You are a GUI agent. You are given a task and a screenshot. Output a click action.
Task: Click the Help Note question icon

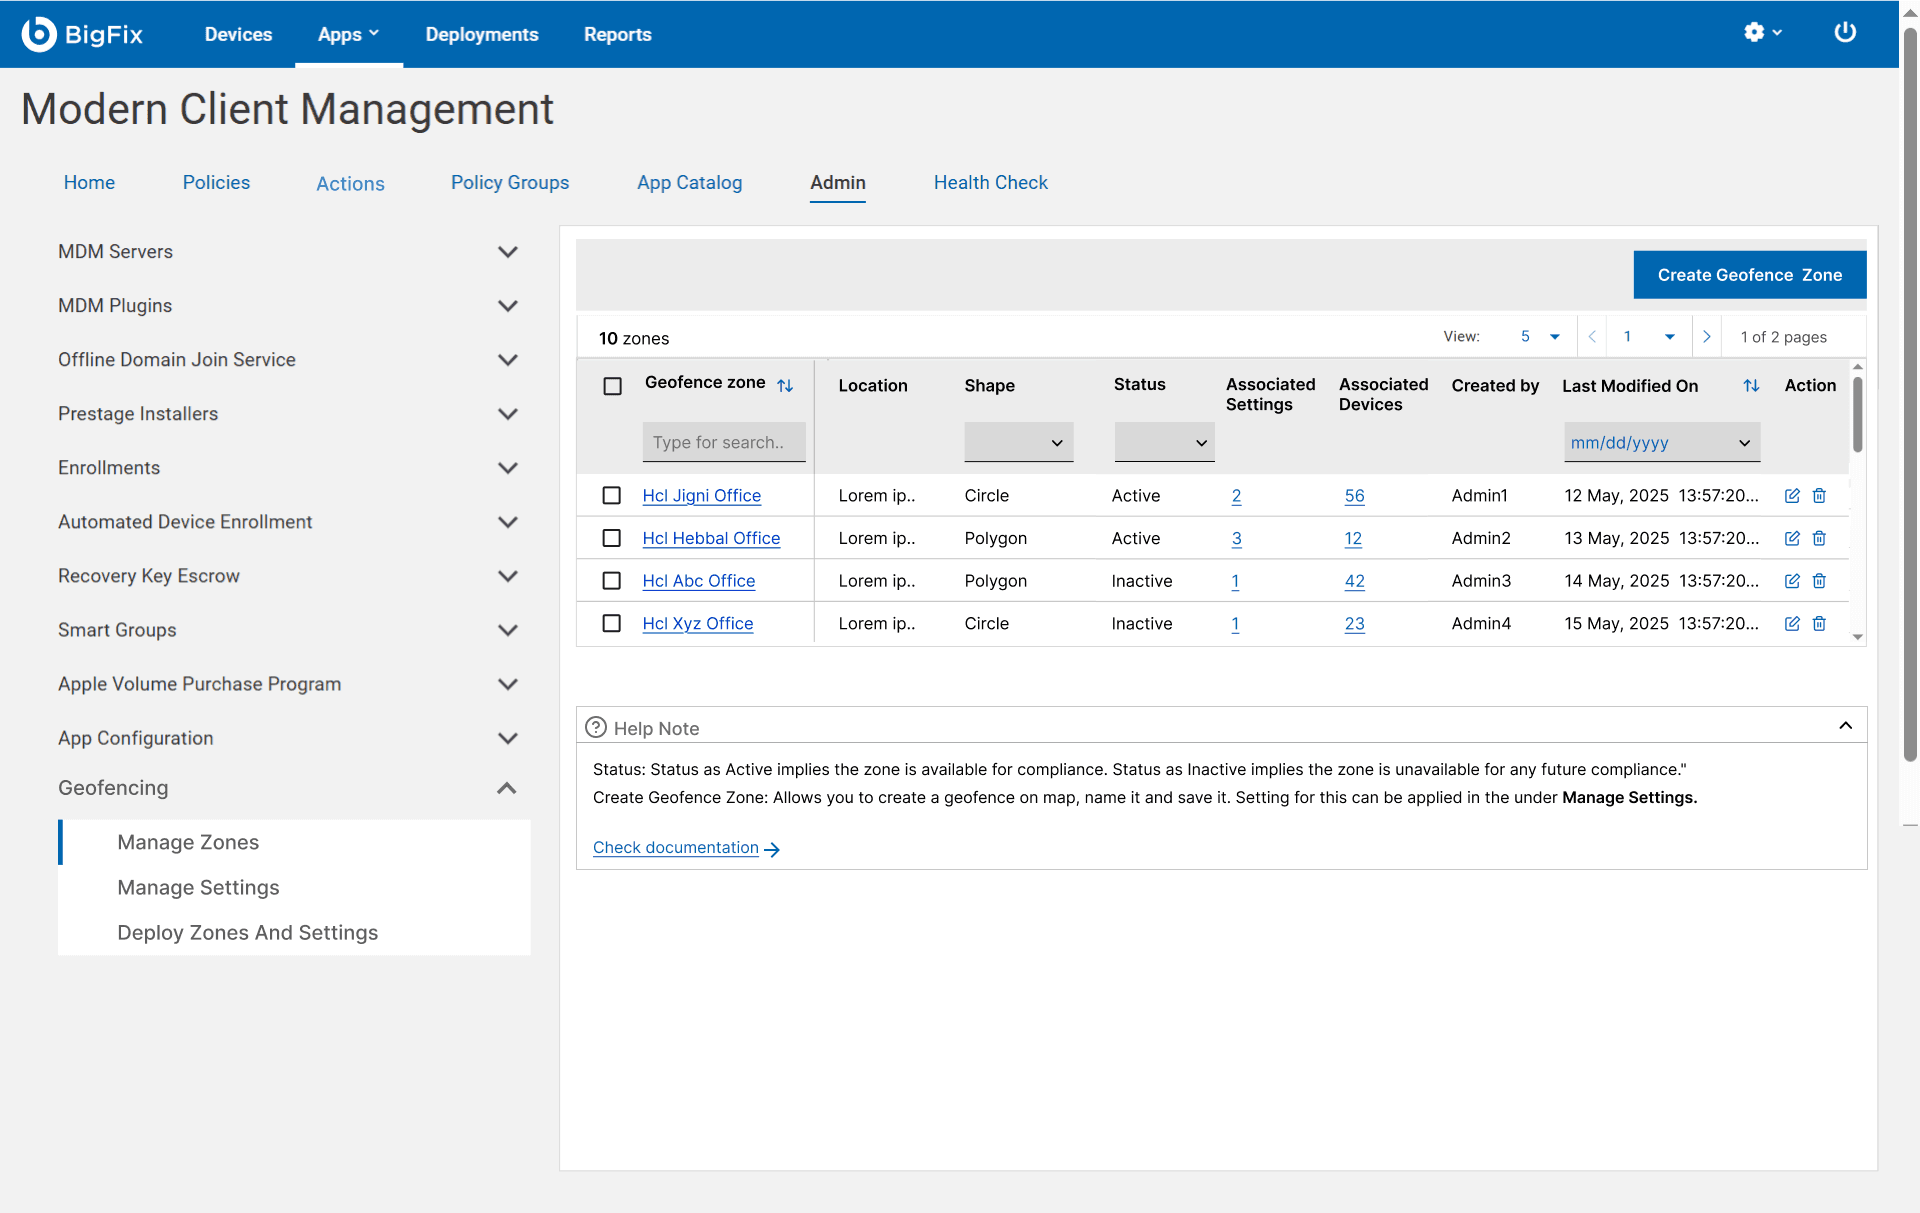tap(596, 727)
